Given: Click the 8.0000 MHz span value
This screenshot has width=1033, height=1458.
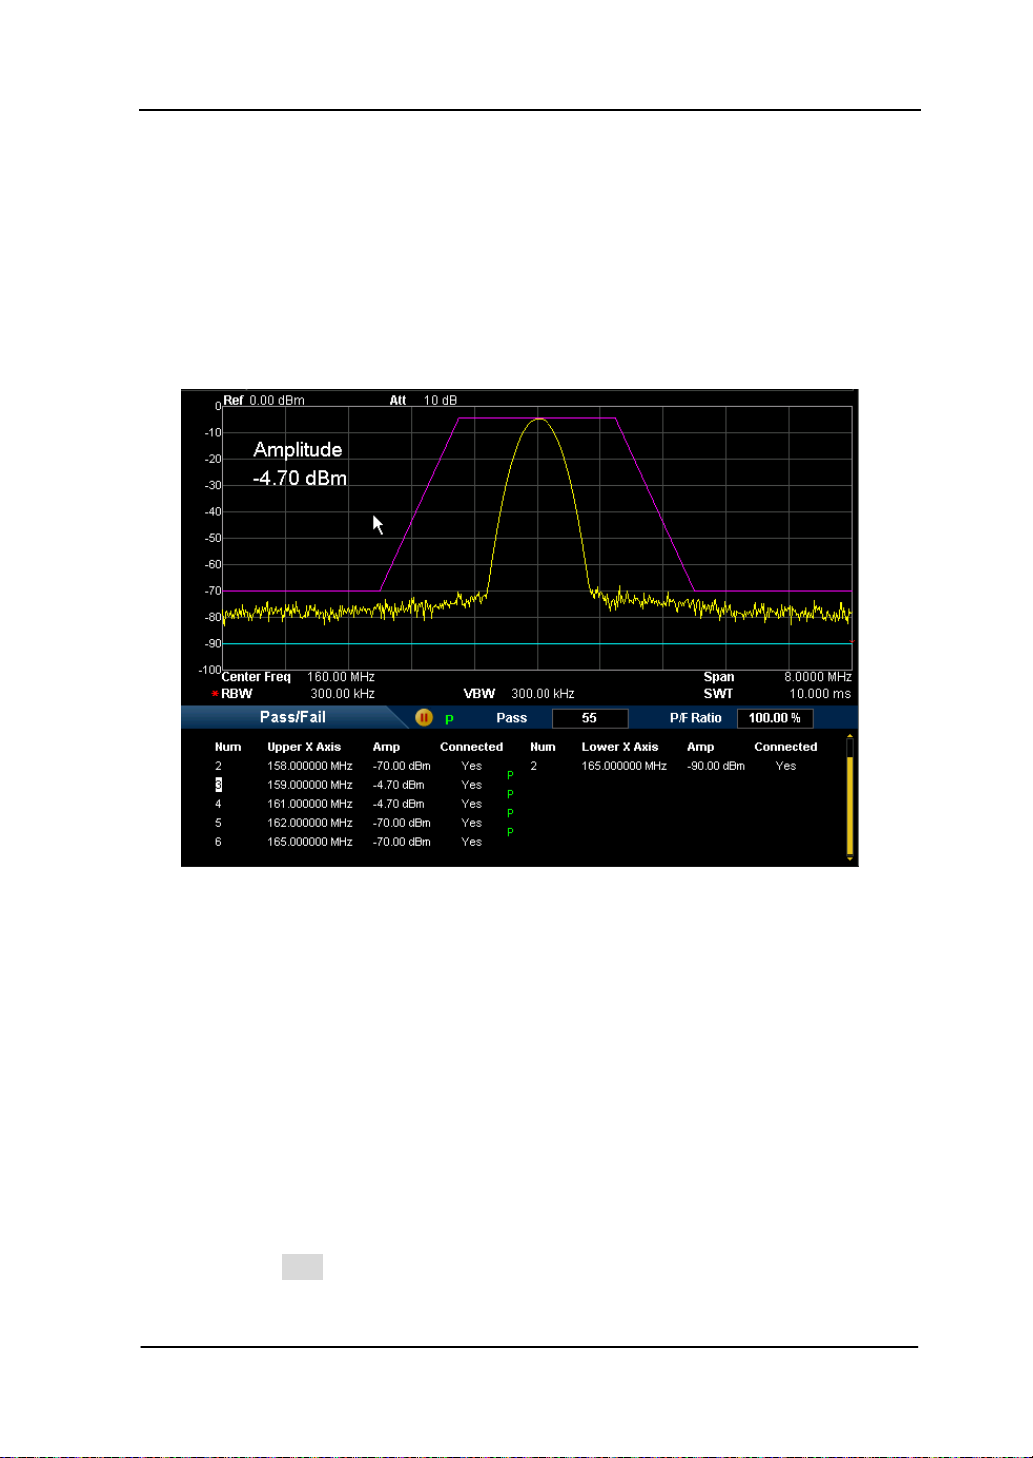Looking at the screenshot, I should coord(818,677).
